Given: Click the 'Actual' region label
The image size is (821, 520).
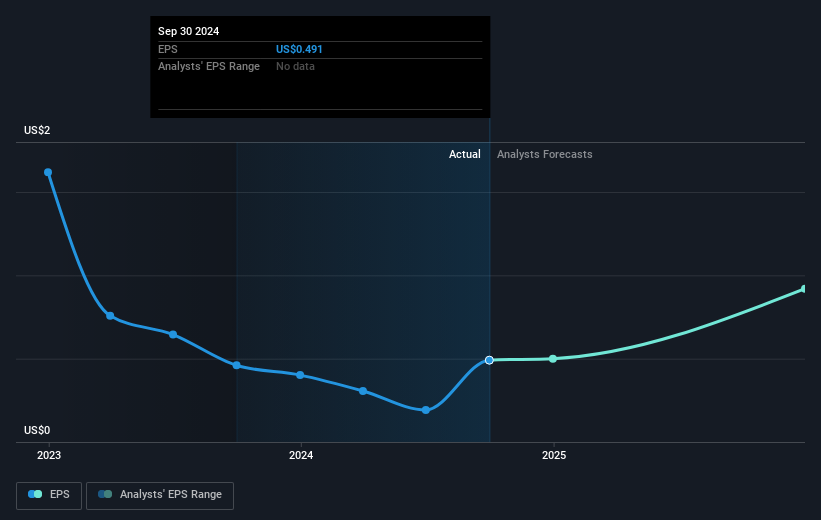Looking at the screenshot, I should pos(464,154).
